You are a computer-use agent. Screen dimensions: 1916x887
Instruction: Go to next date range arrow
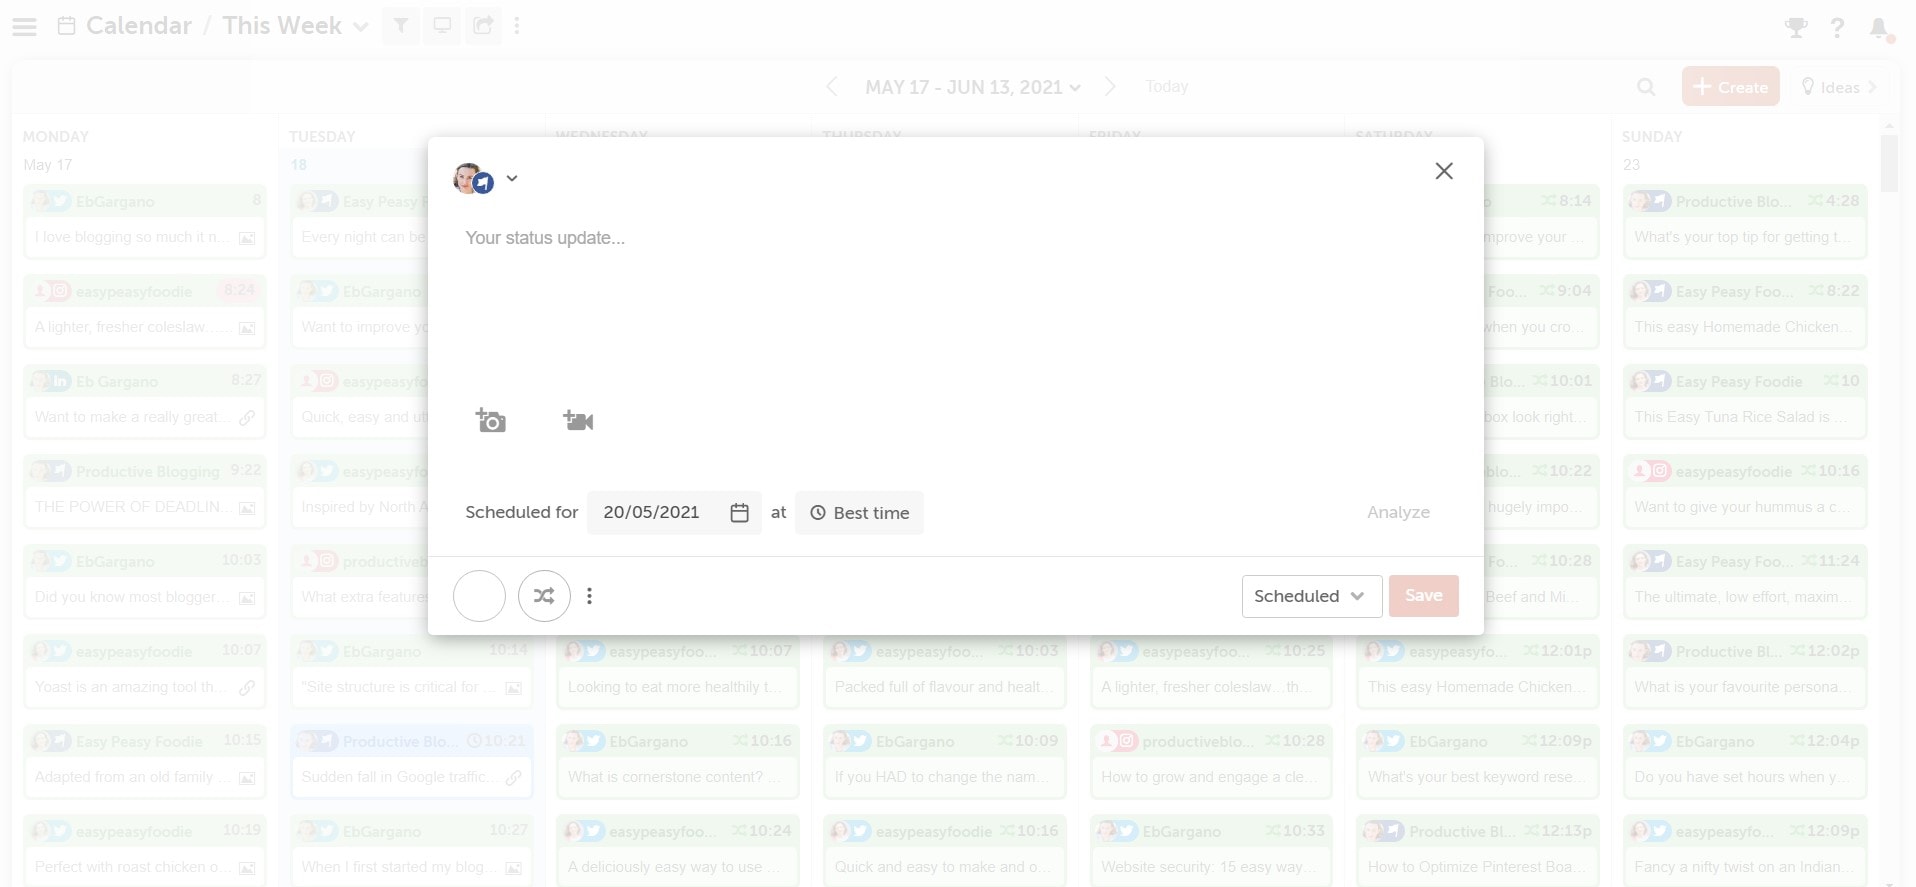coord(1110,87)
